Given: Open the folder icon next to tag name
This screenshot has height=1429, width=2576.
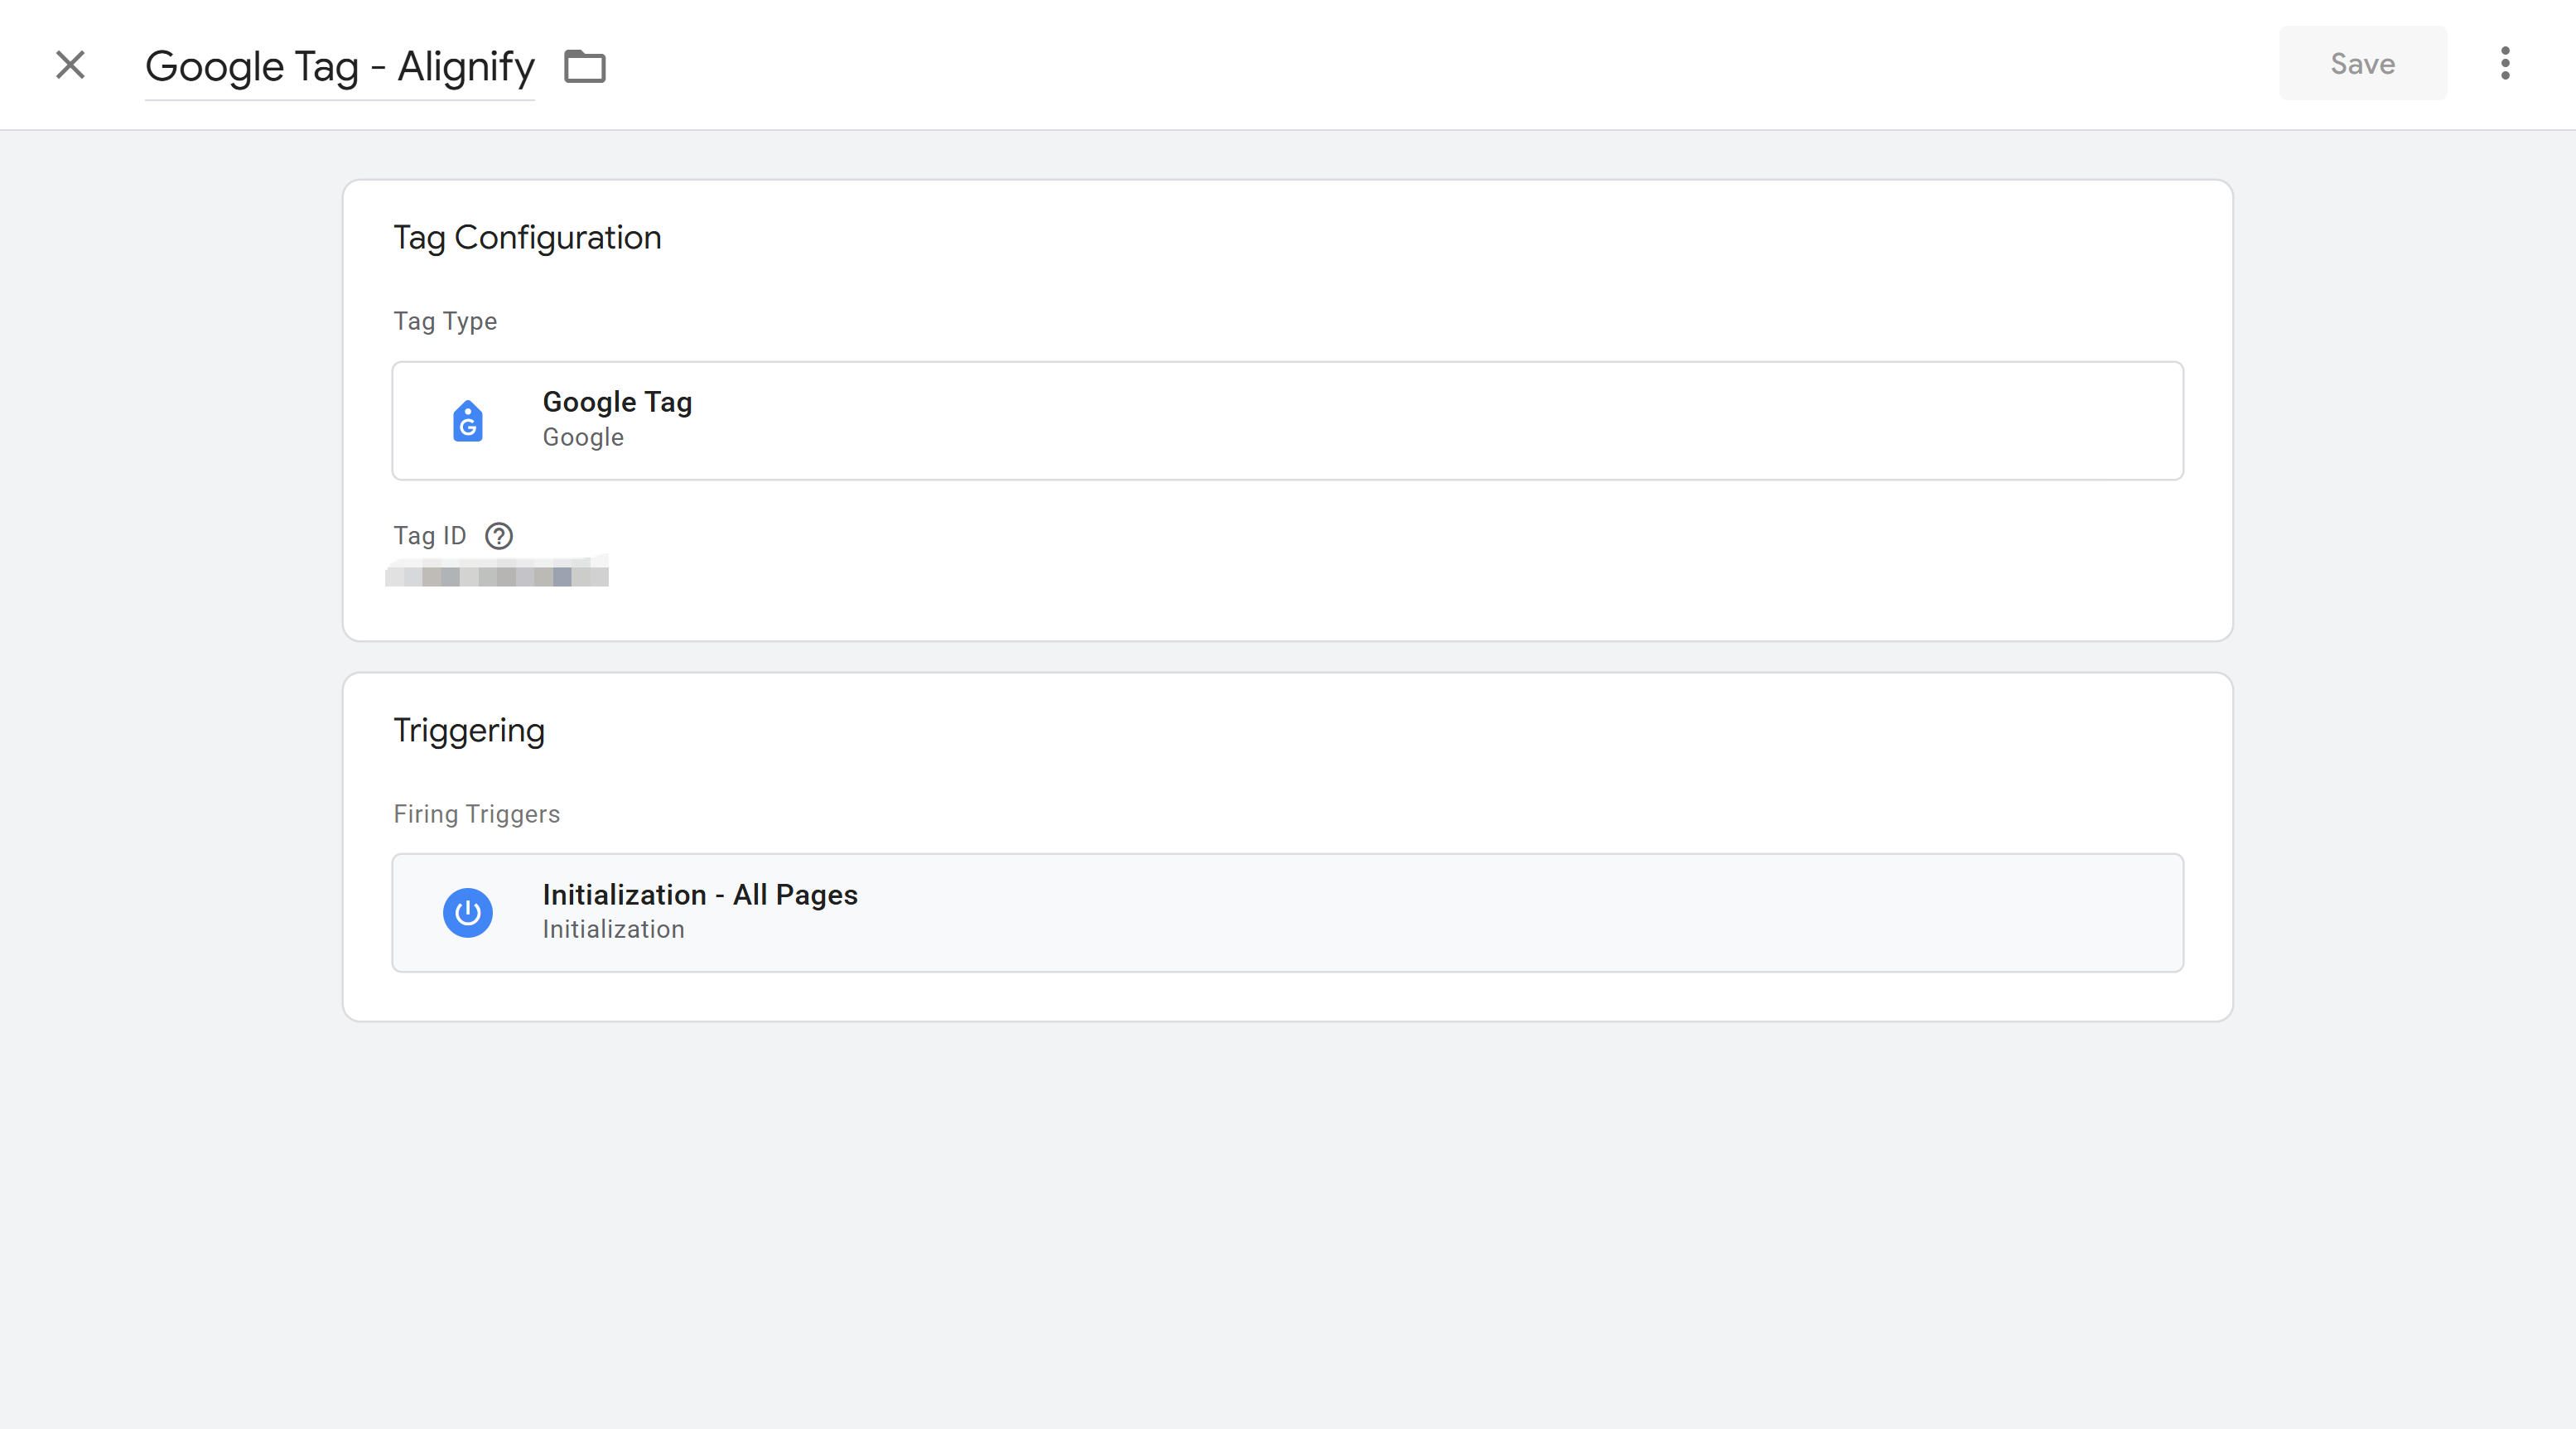Looking at the screenshot, I should 585,66.
